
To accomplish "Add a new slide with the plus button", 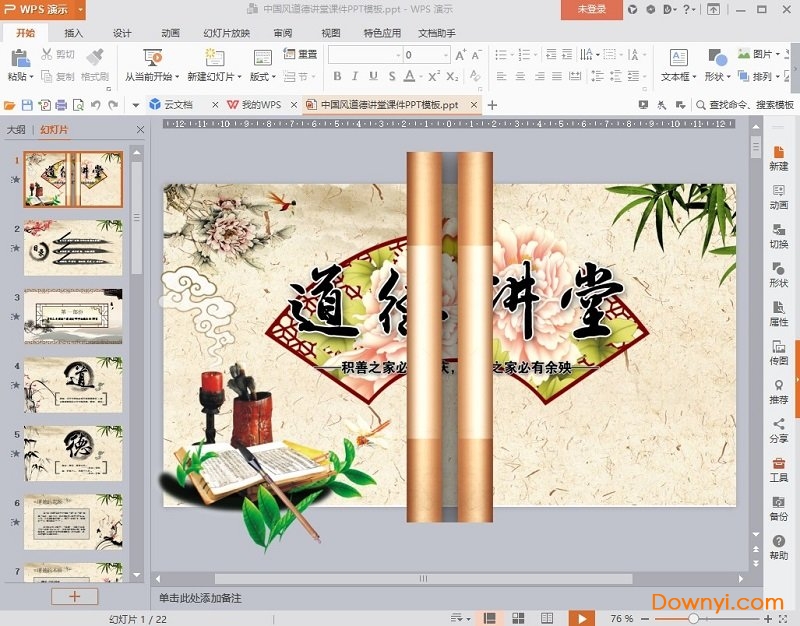I will coord(75,596).
